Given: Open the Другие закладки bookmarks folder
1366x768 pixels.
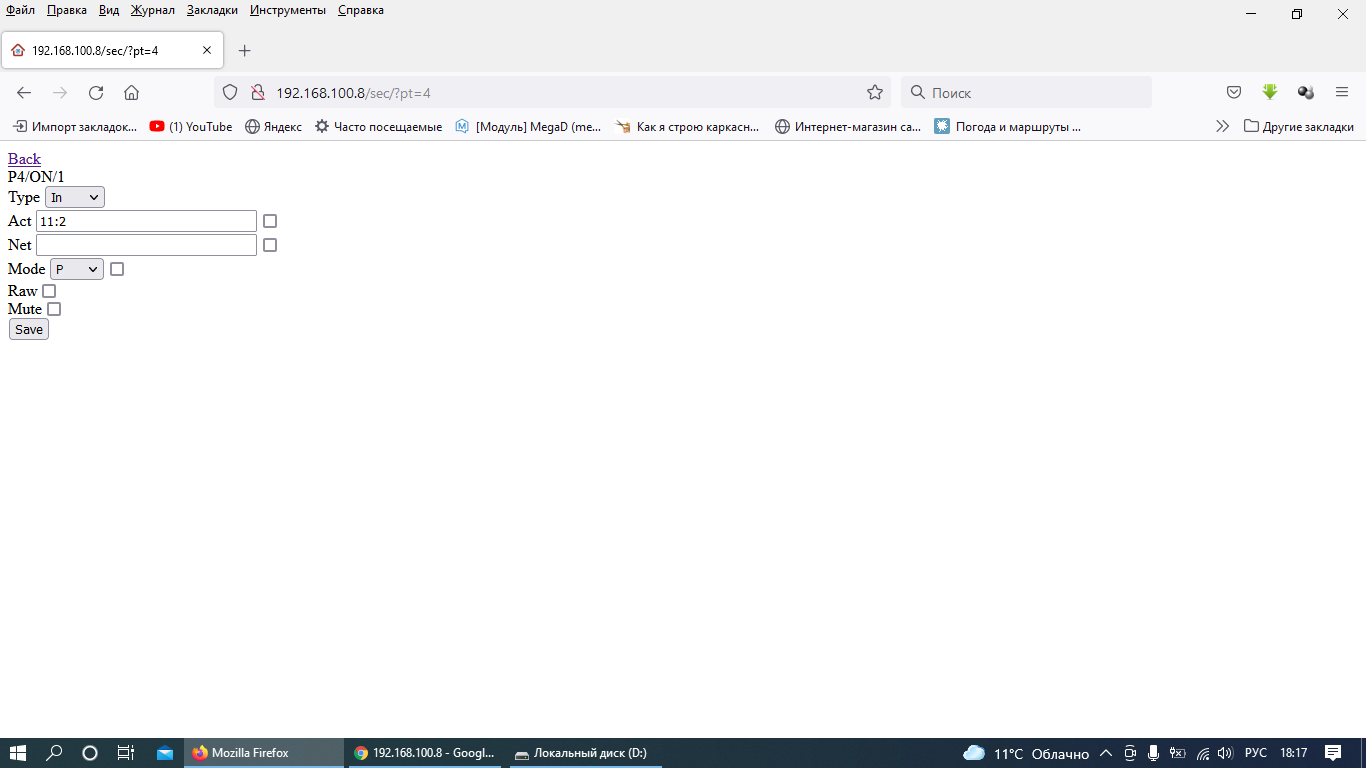Looking at the screenshot, I should [1298, 127].
